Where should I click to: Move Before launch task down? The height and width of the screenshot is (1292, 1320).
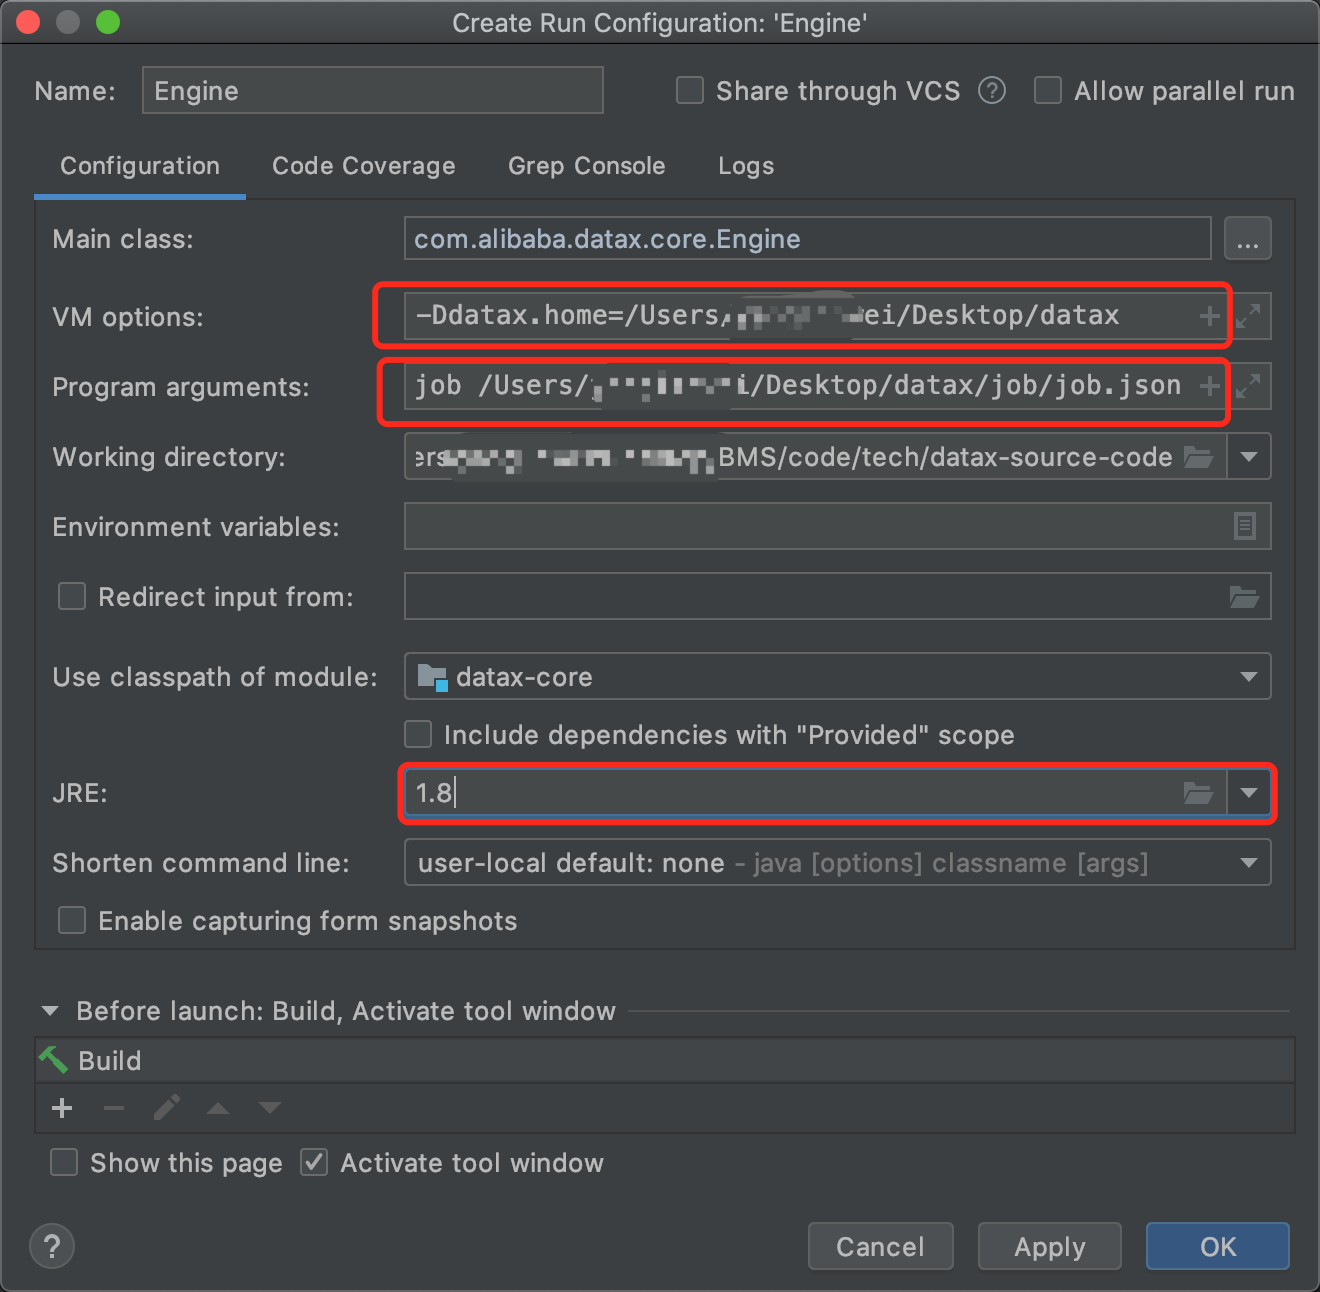tap(270, 1108)
